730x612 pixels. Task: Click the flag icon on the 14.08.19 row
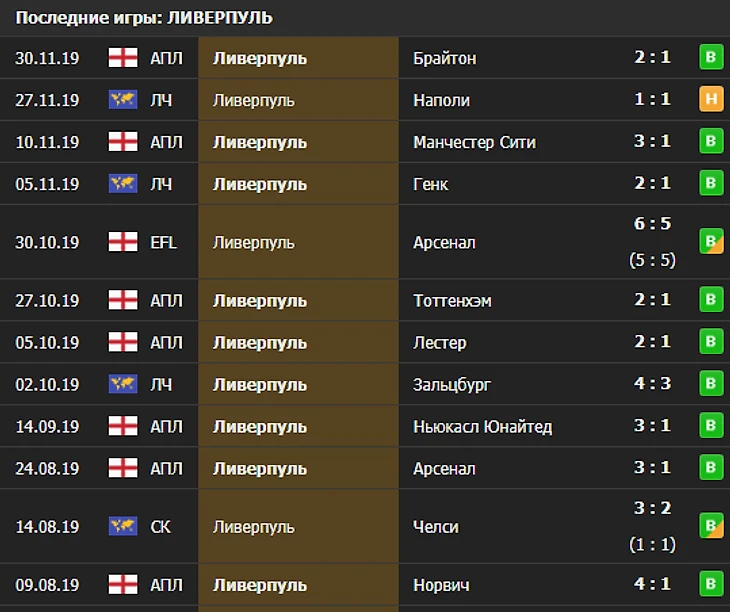tap(123, 526)
